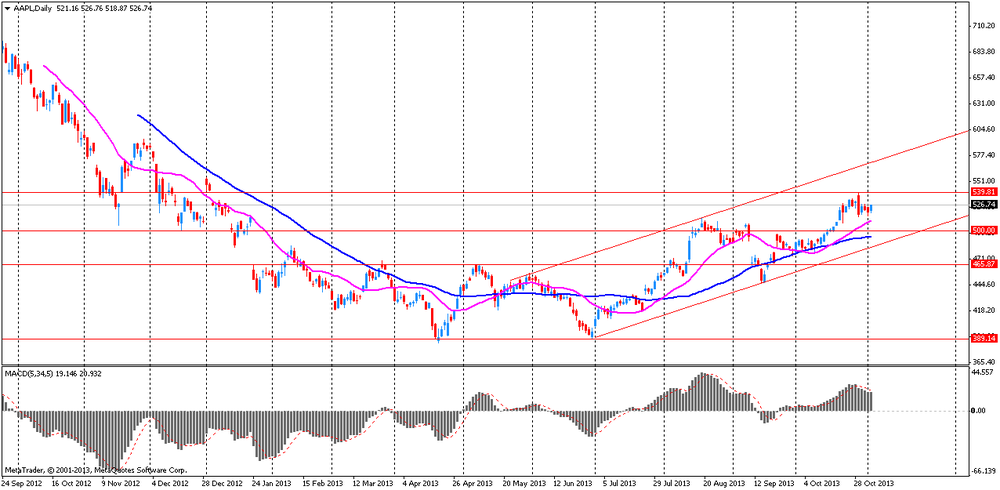Image resolution: width=1000 pixels, height=490 pixels.
Task: Click the 710.20 price scale value
Action: [983, 26]
